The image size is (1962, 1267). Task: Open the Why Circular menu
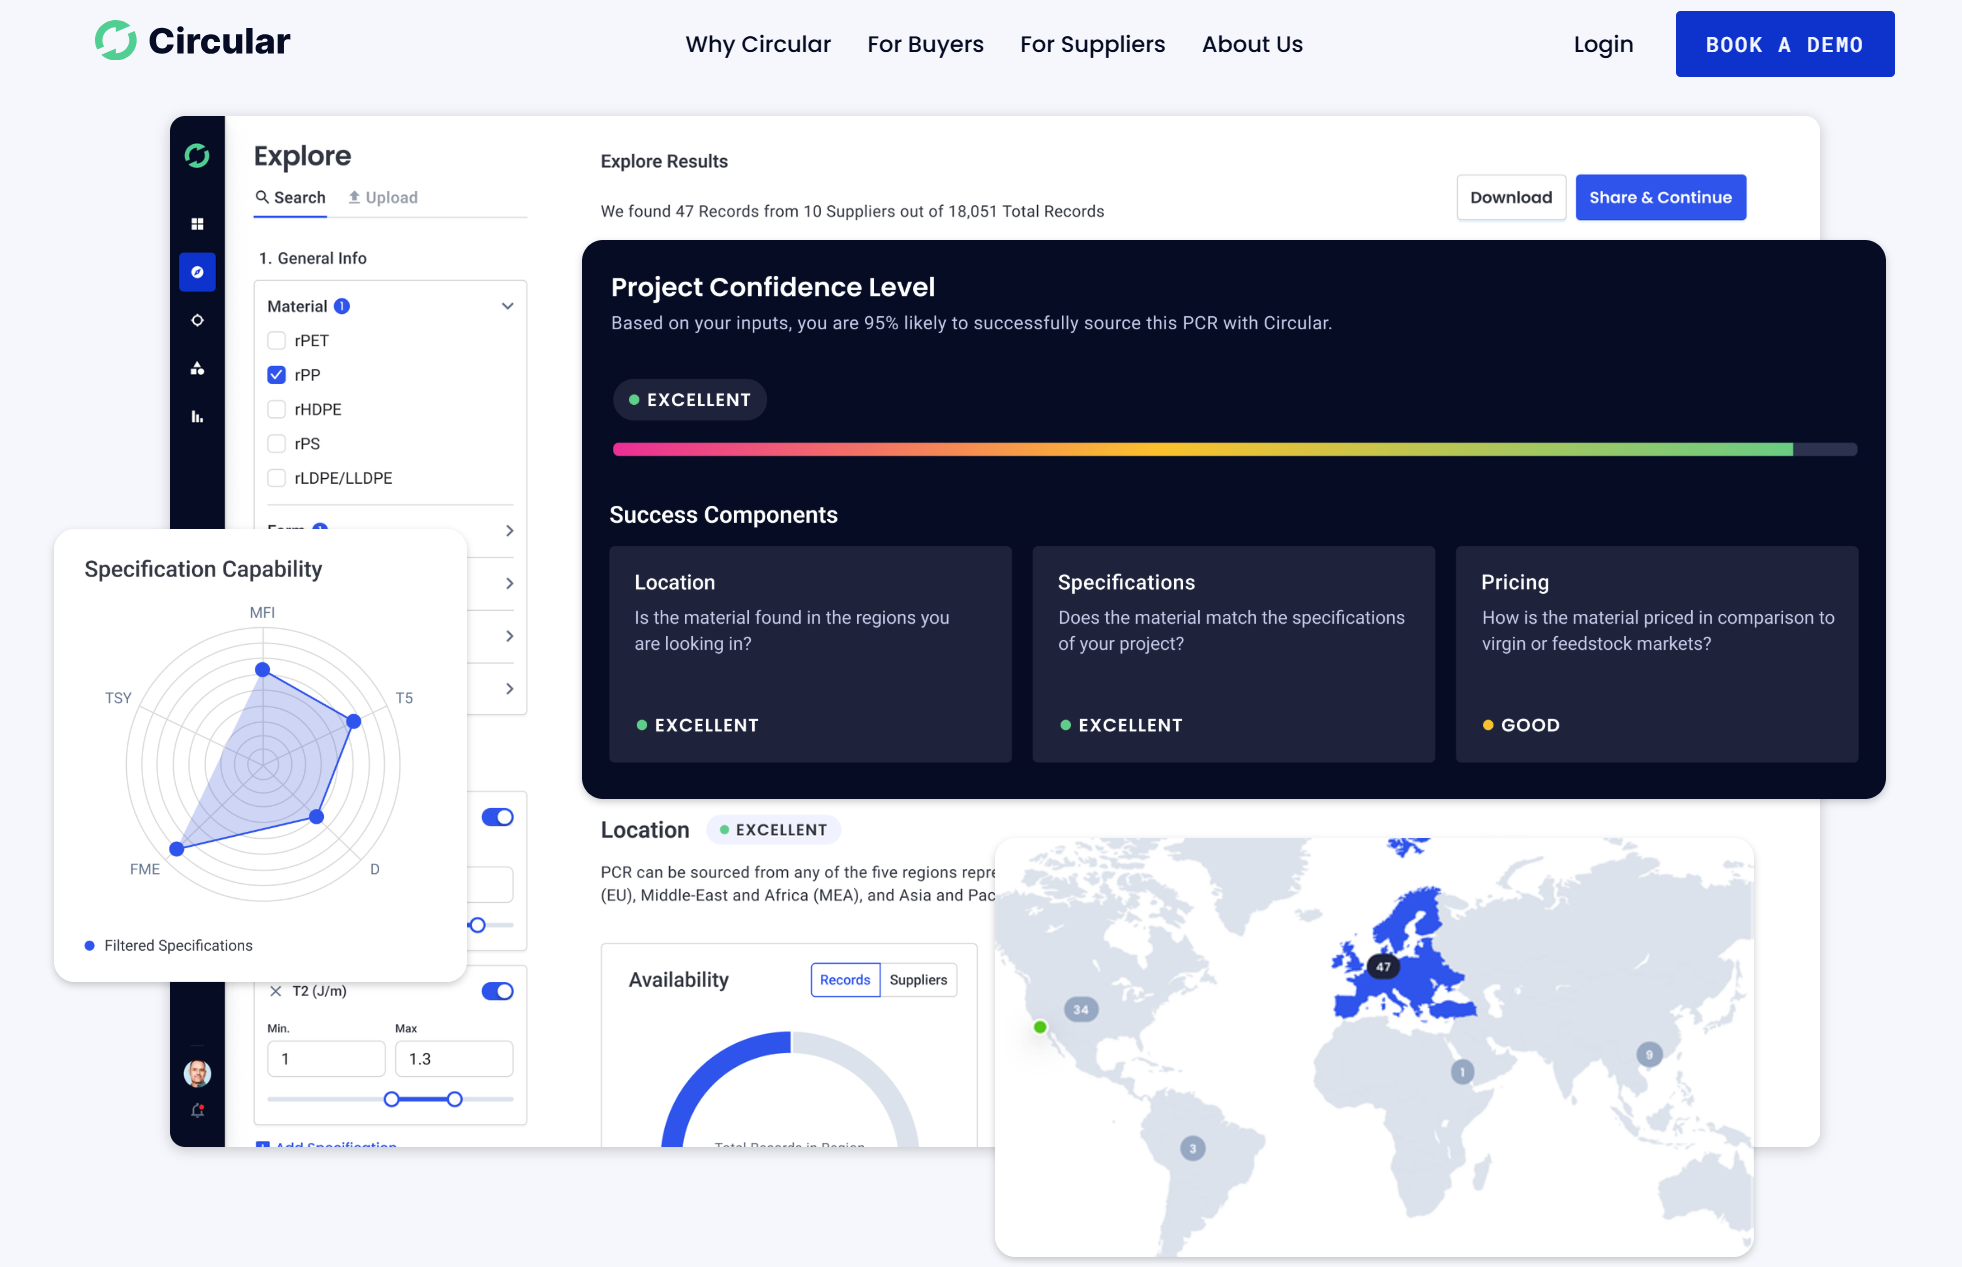[758, 44]
